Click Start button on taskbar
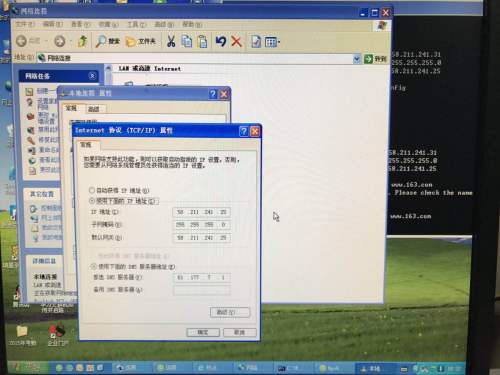Viewport: 500px width, 375px height. pos(28,367)
